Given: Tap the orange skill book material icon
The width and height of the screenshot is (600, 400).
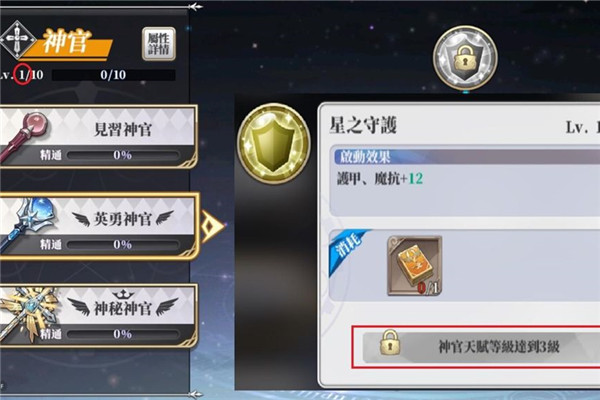Looking at the screenshot, I should (414, 266).
